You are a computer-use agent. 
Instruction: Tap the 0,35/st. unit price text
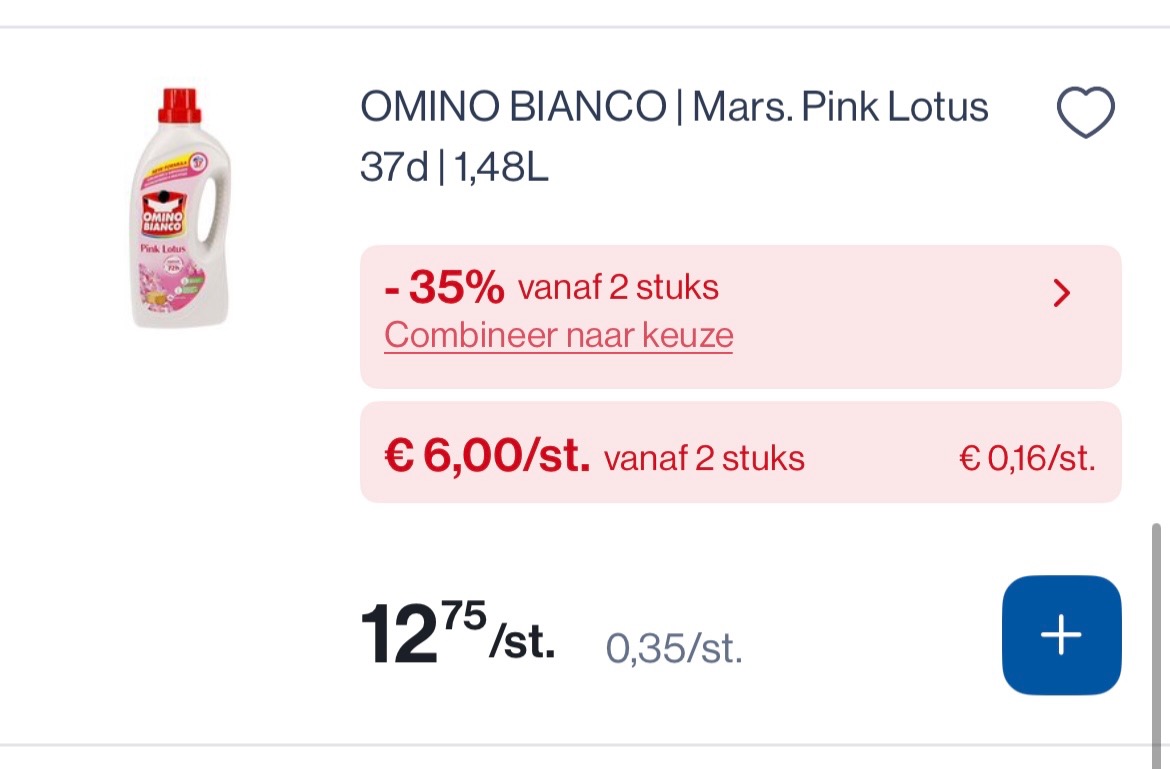[x=673, y=648]
